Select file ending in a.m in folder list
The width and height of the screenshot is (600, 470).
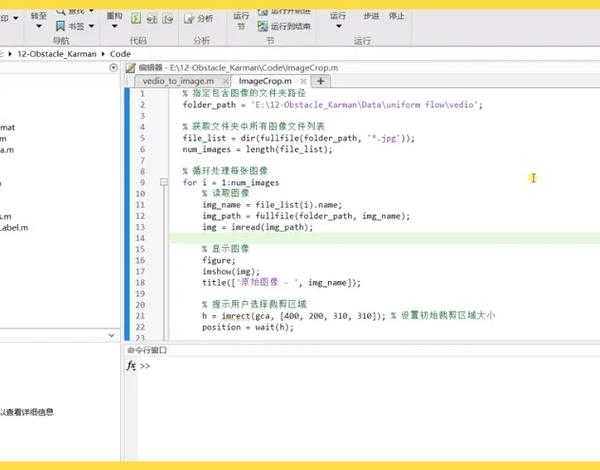[7, 150]
